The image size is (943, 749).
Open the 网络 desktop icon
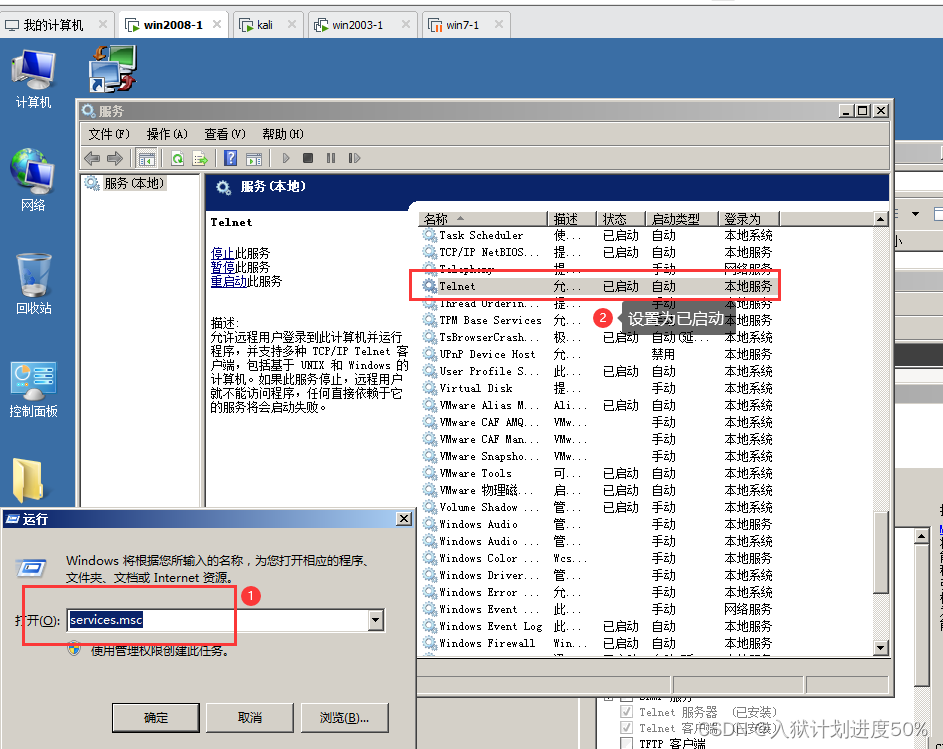[x=33, y=180]
